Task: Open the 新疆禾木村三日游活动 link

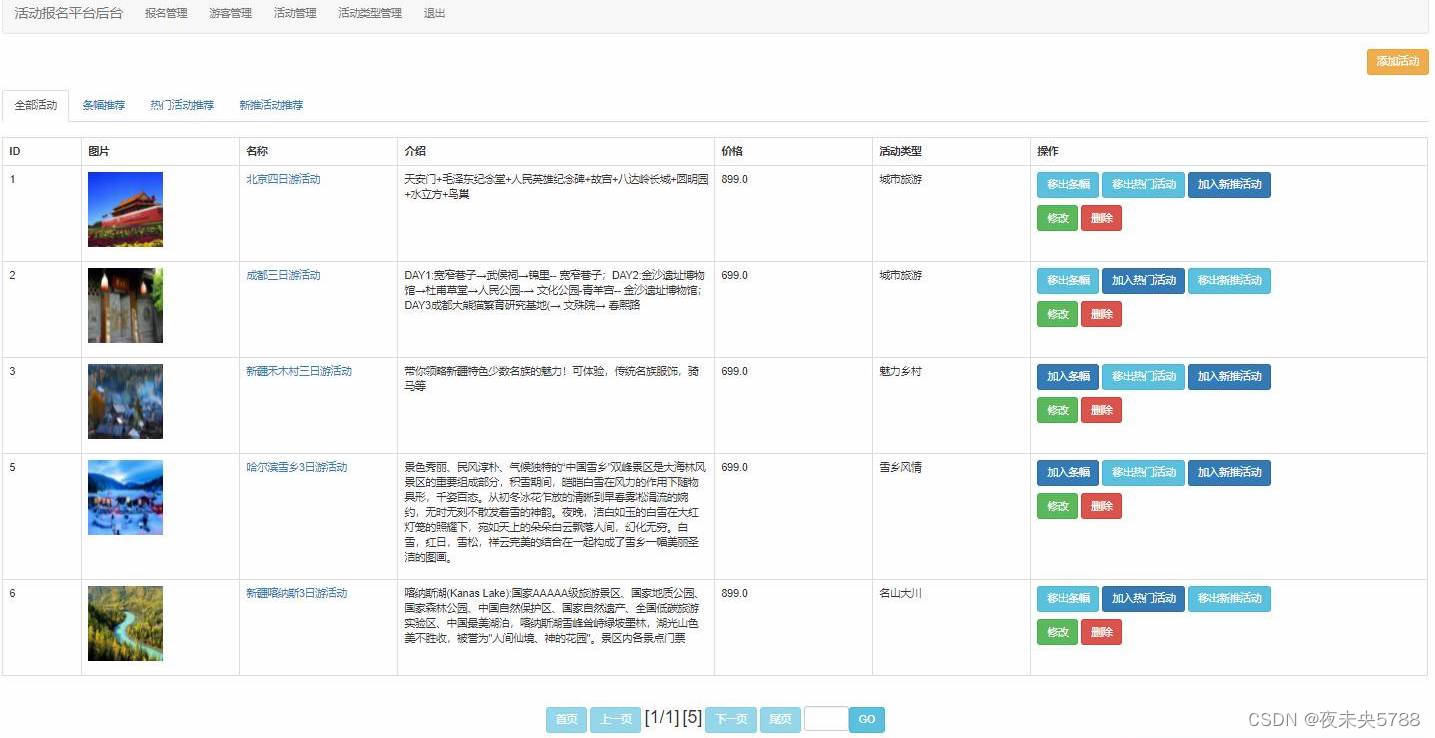Action: [x=299, y=371]
